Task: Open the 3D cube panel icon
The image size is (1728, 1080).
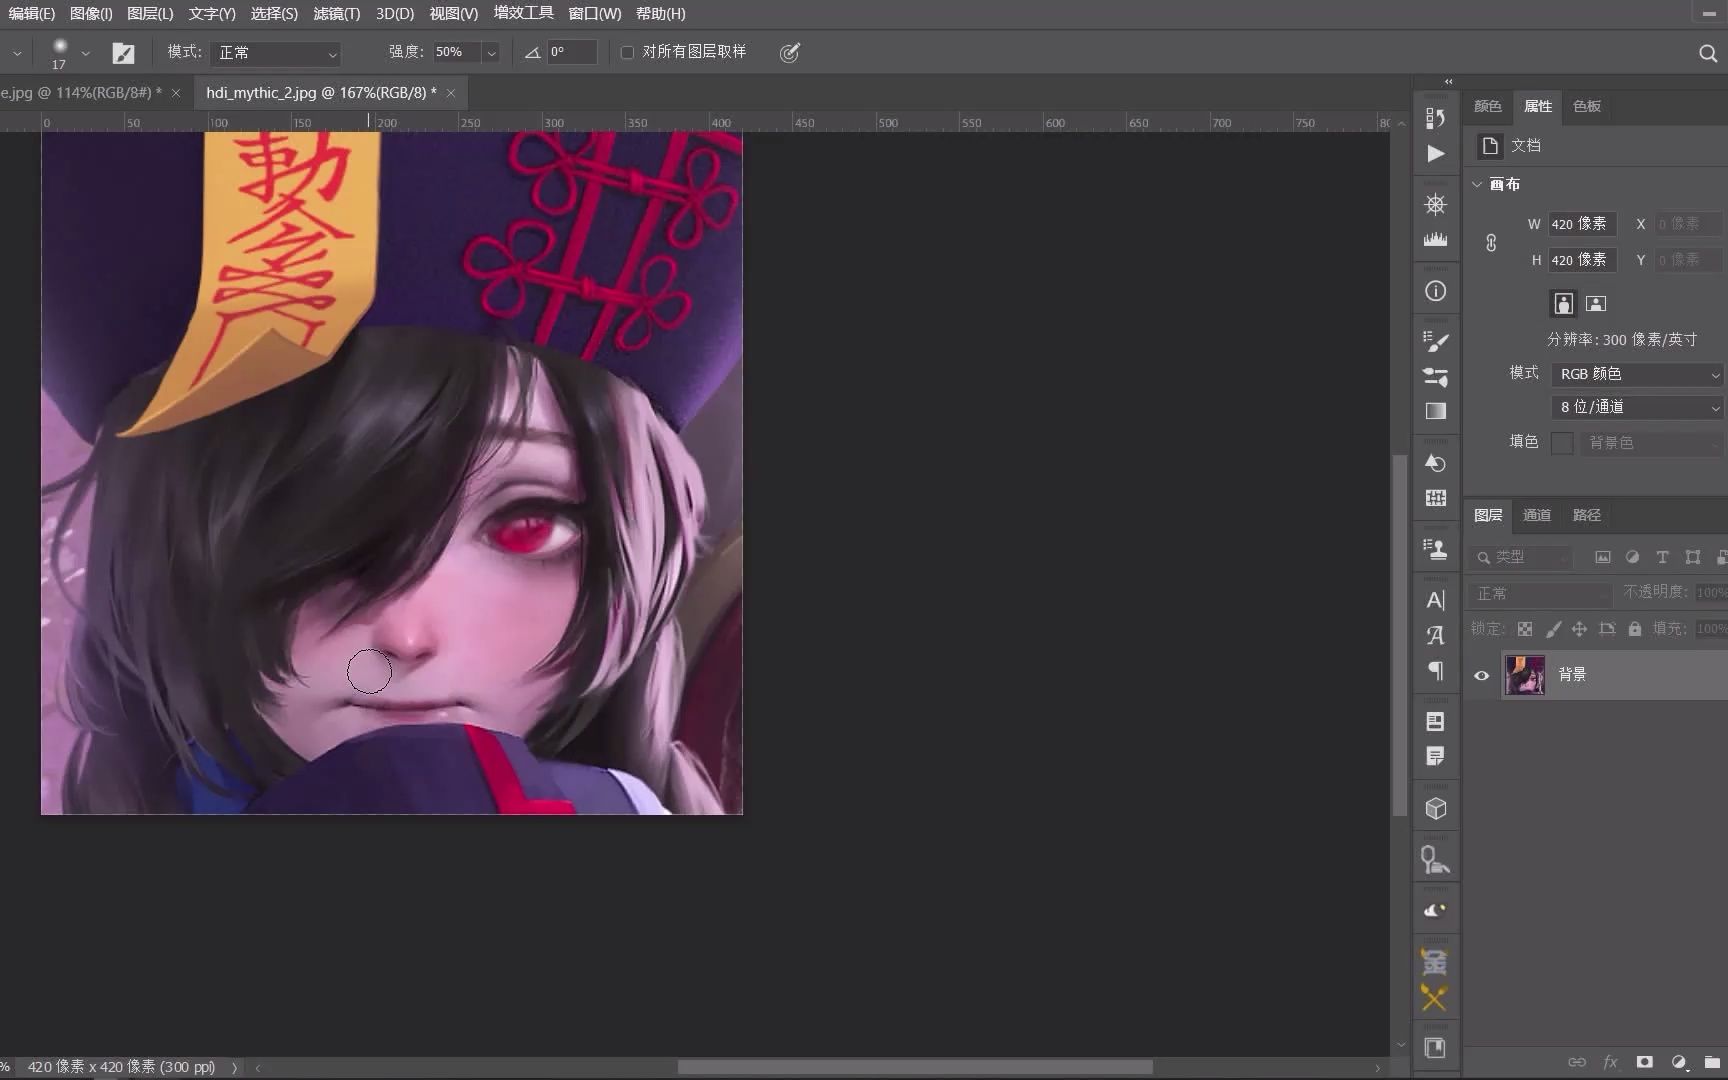Action: (1435, 808)
